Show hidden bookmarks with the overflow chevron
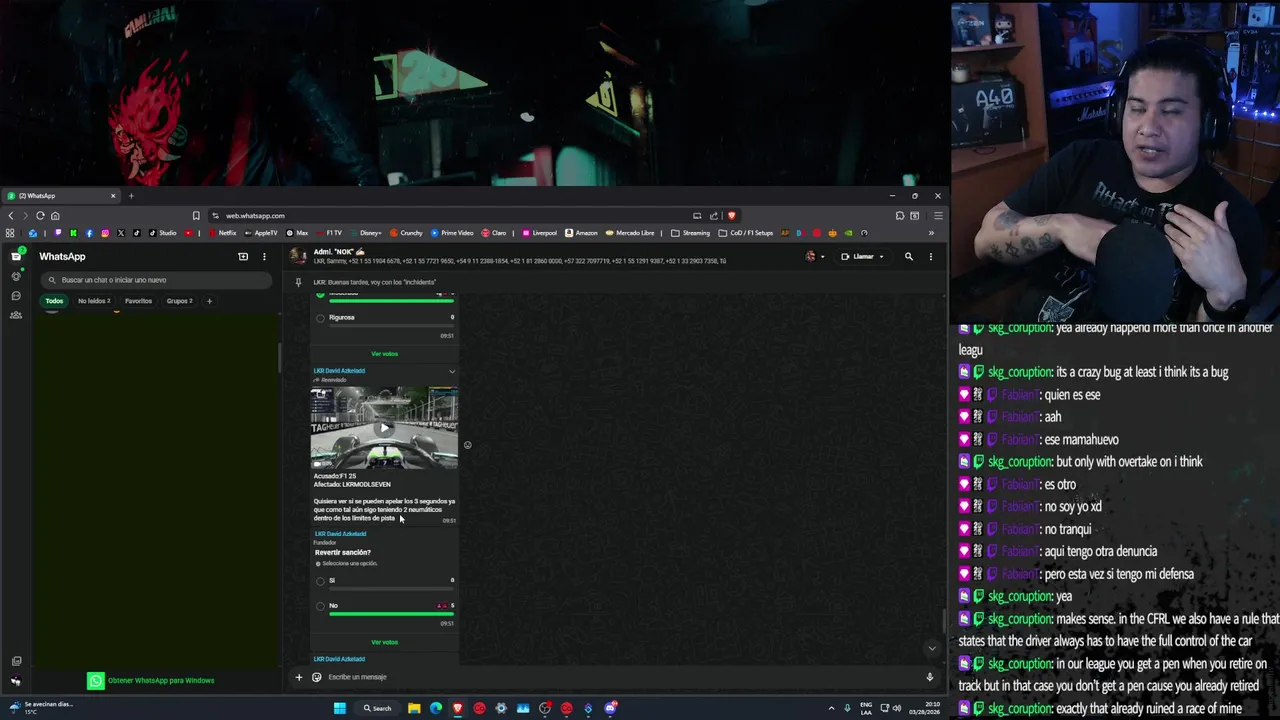 (931, 233)
